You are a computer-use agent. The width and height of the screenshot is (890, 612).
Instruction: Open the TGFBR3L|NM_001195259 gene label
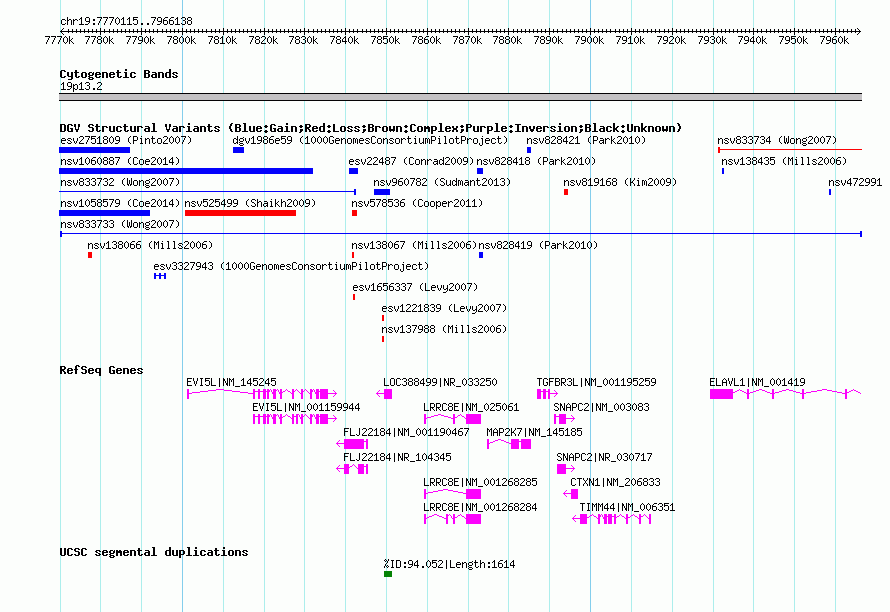pos(597,382)
